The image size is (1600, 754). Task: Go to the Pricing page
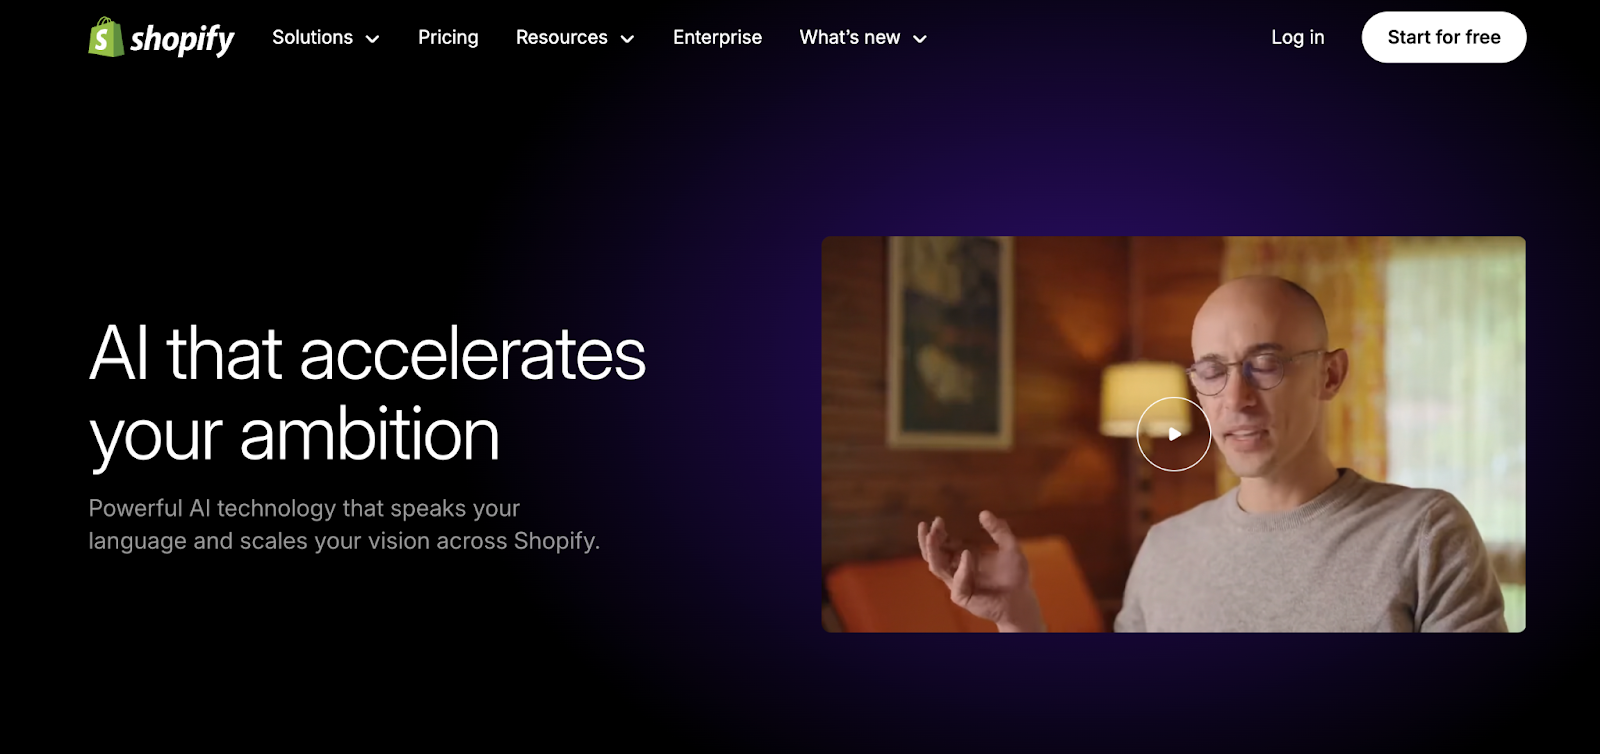448,37
